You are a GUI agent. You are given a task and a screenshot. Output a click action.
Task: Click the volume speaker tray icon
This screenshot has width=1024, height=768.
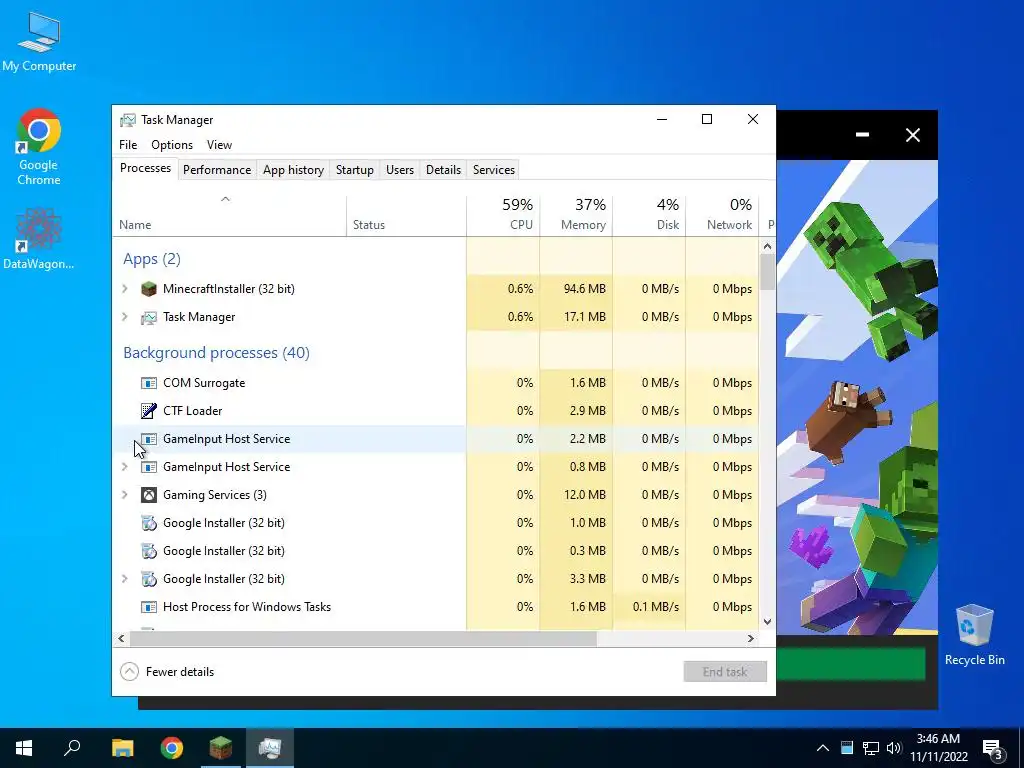(x=894, y=748)
